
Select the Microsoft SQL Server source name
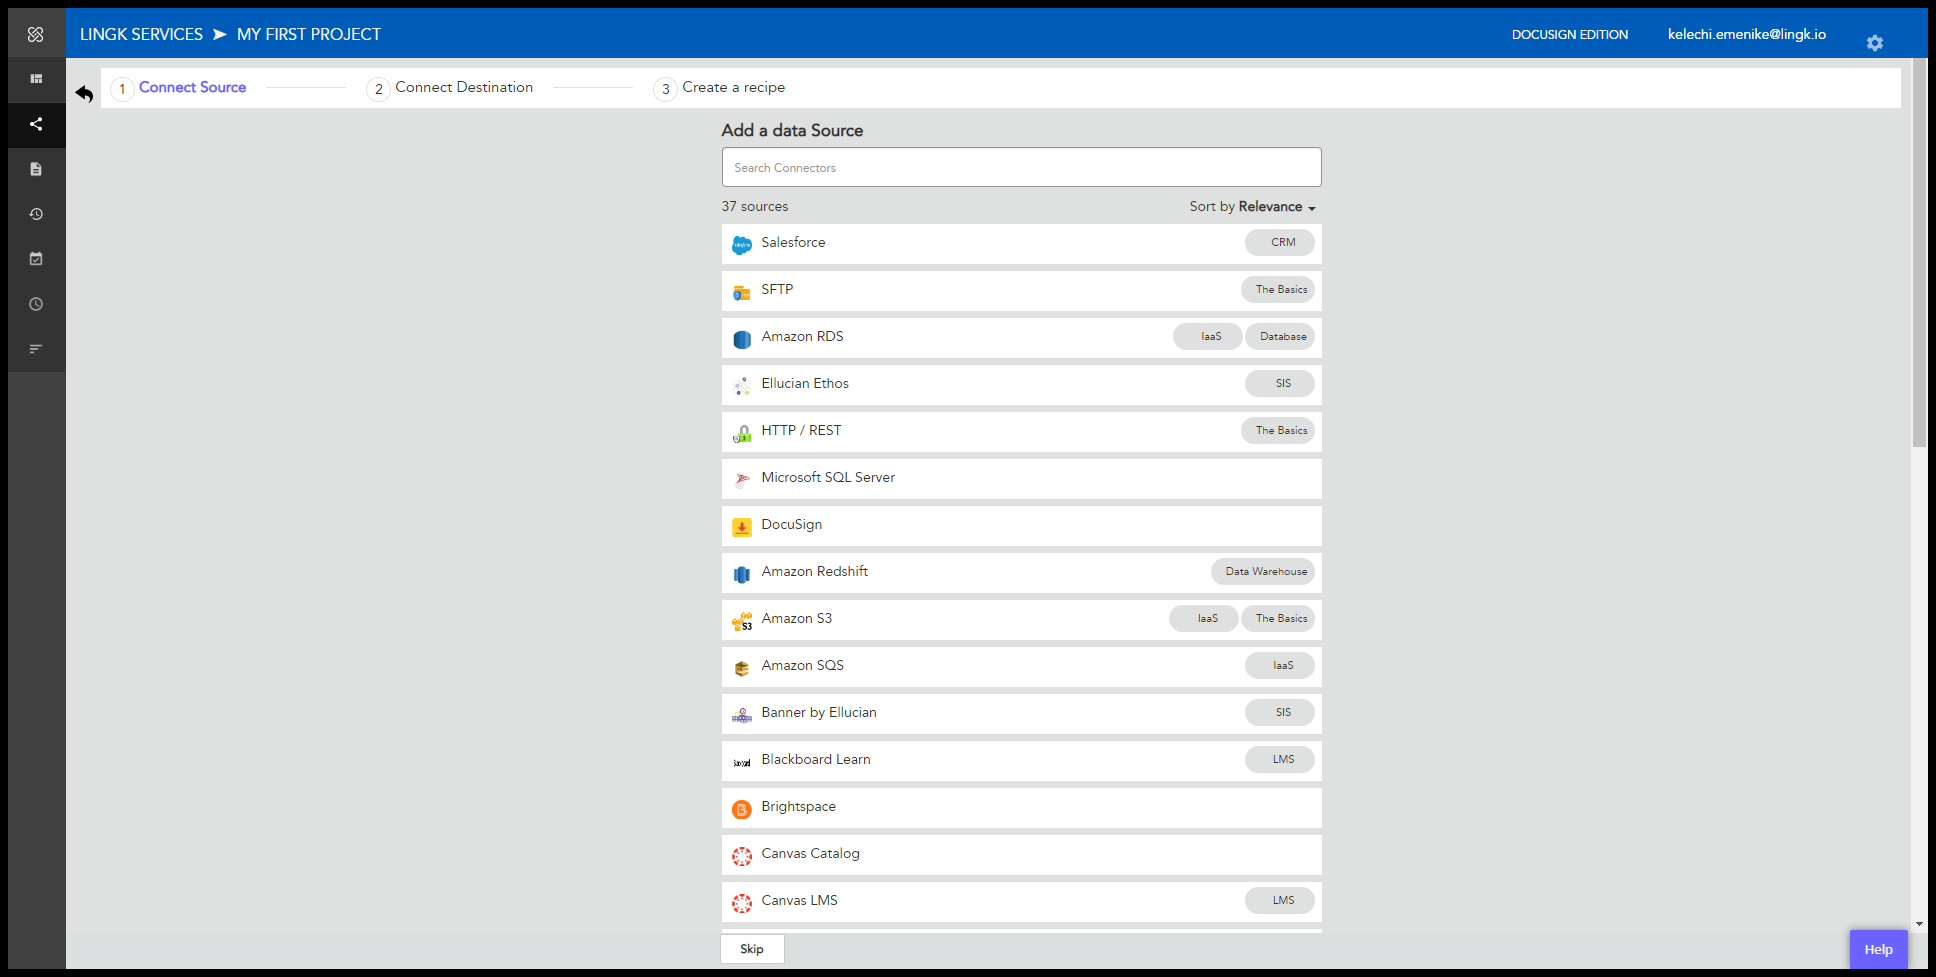coord(828,477)
